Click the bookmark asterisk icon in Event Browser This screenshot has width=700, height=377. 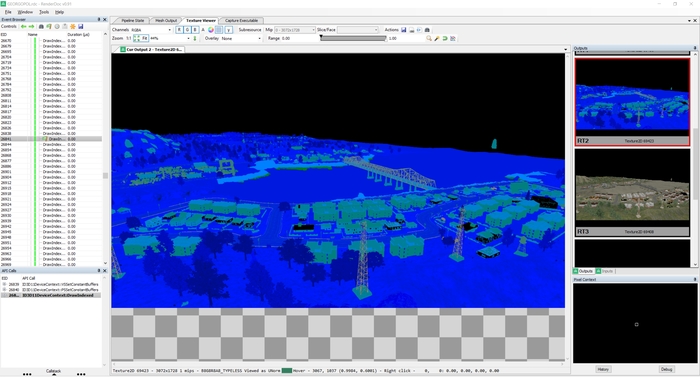click(x=73, y=27)
